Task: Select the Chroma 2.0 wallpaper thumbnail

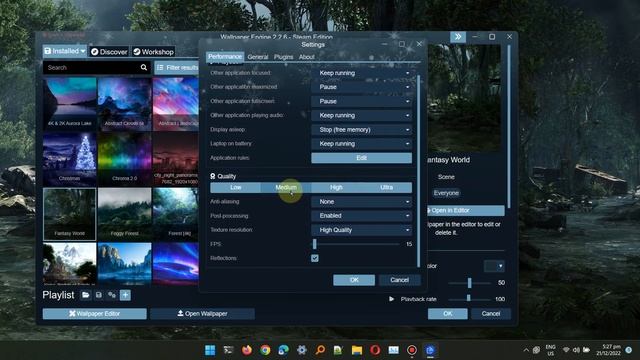Action: click(x=124, y=159)
